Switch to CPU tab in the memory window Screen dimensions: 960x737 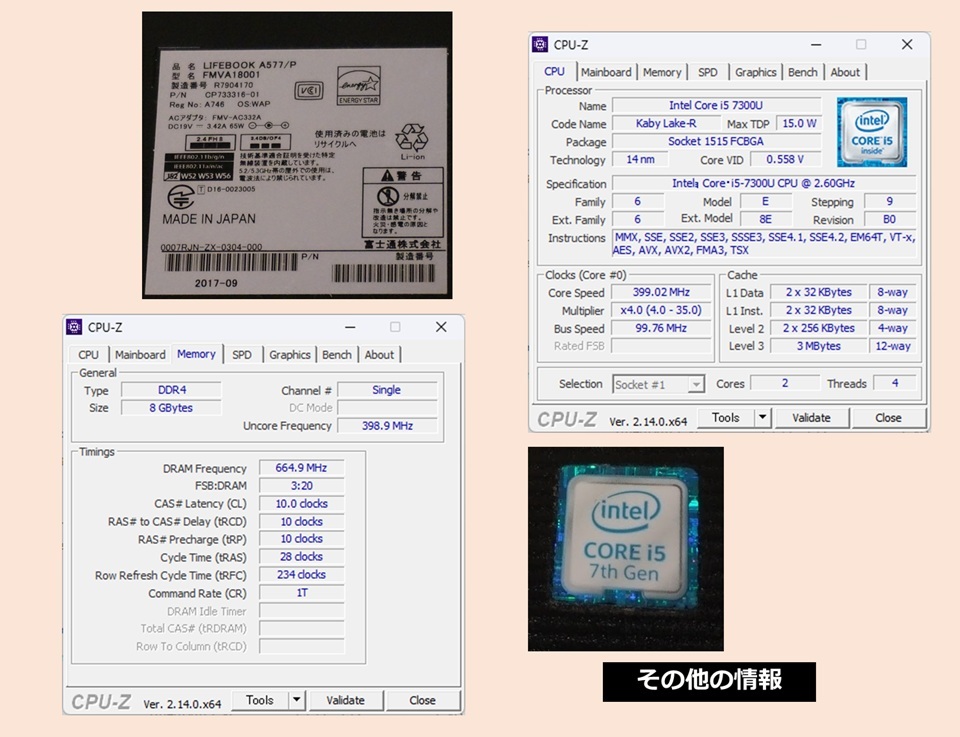88,354
